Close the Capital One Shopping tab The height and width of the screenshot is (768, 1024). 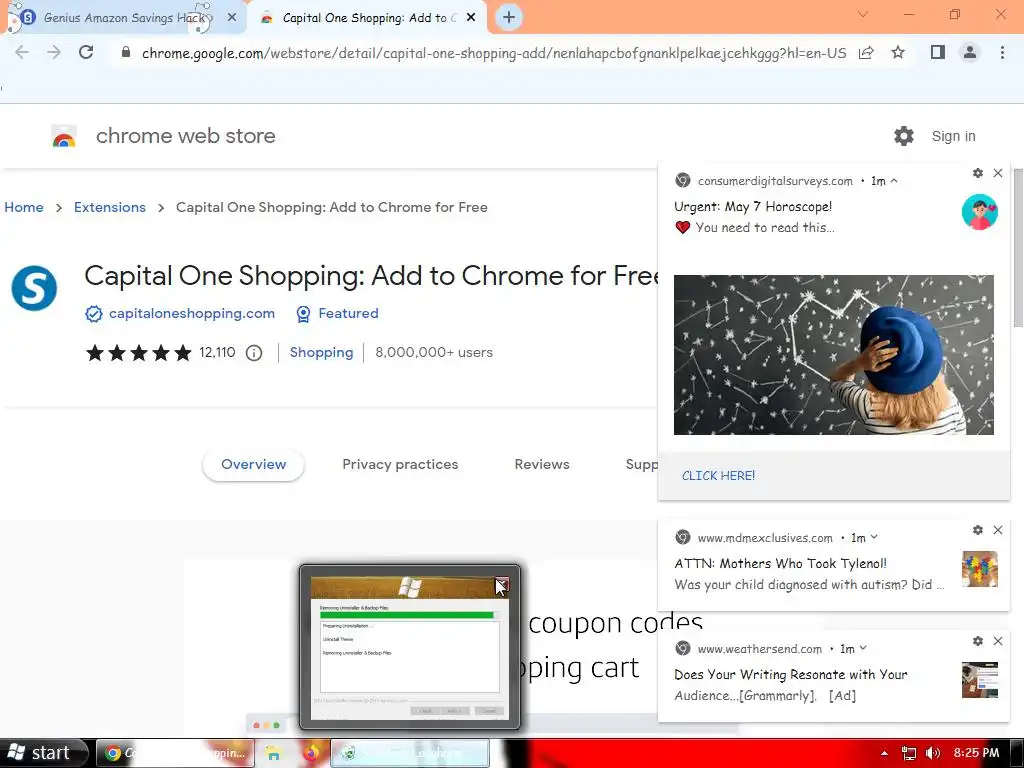pyautogui.click(x=471, y=18)
